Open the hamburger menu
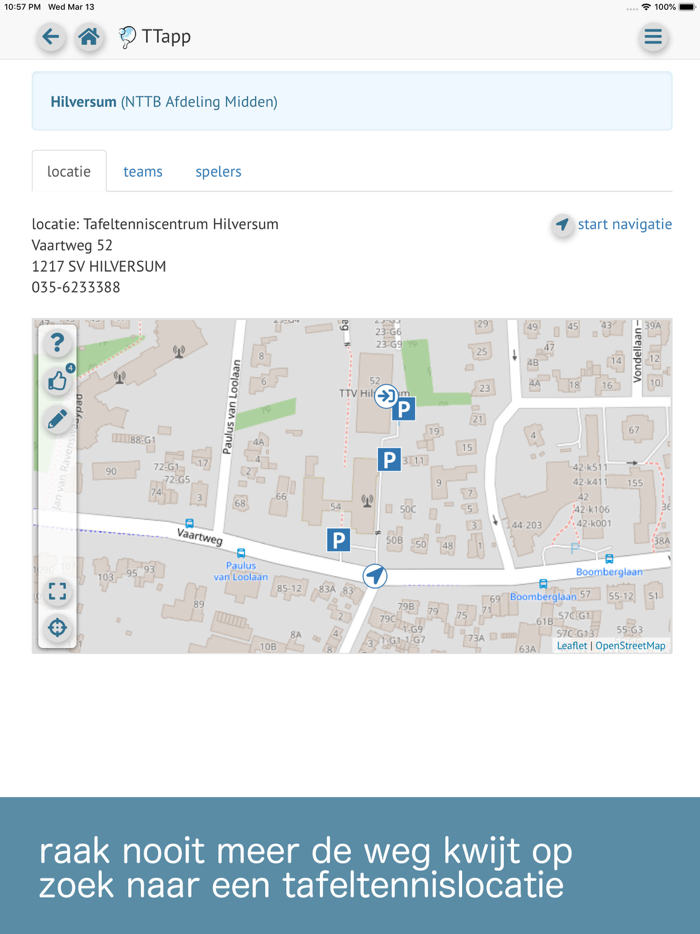The width and height of the screenshot is (700, 934). 653,37
